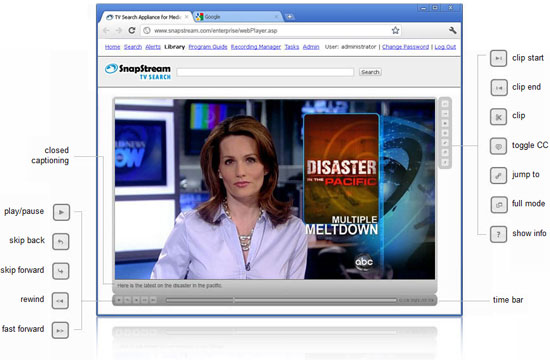Click the TV search input field
The image size is (550, 360).
coord(265,72)
